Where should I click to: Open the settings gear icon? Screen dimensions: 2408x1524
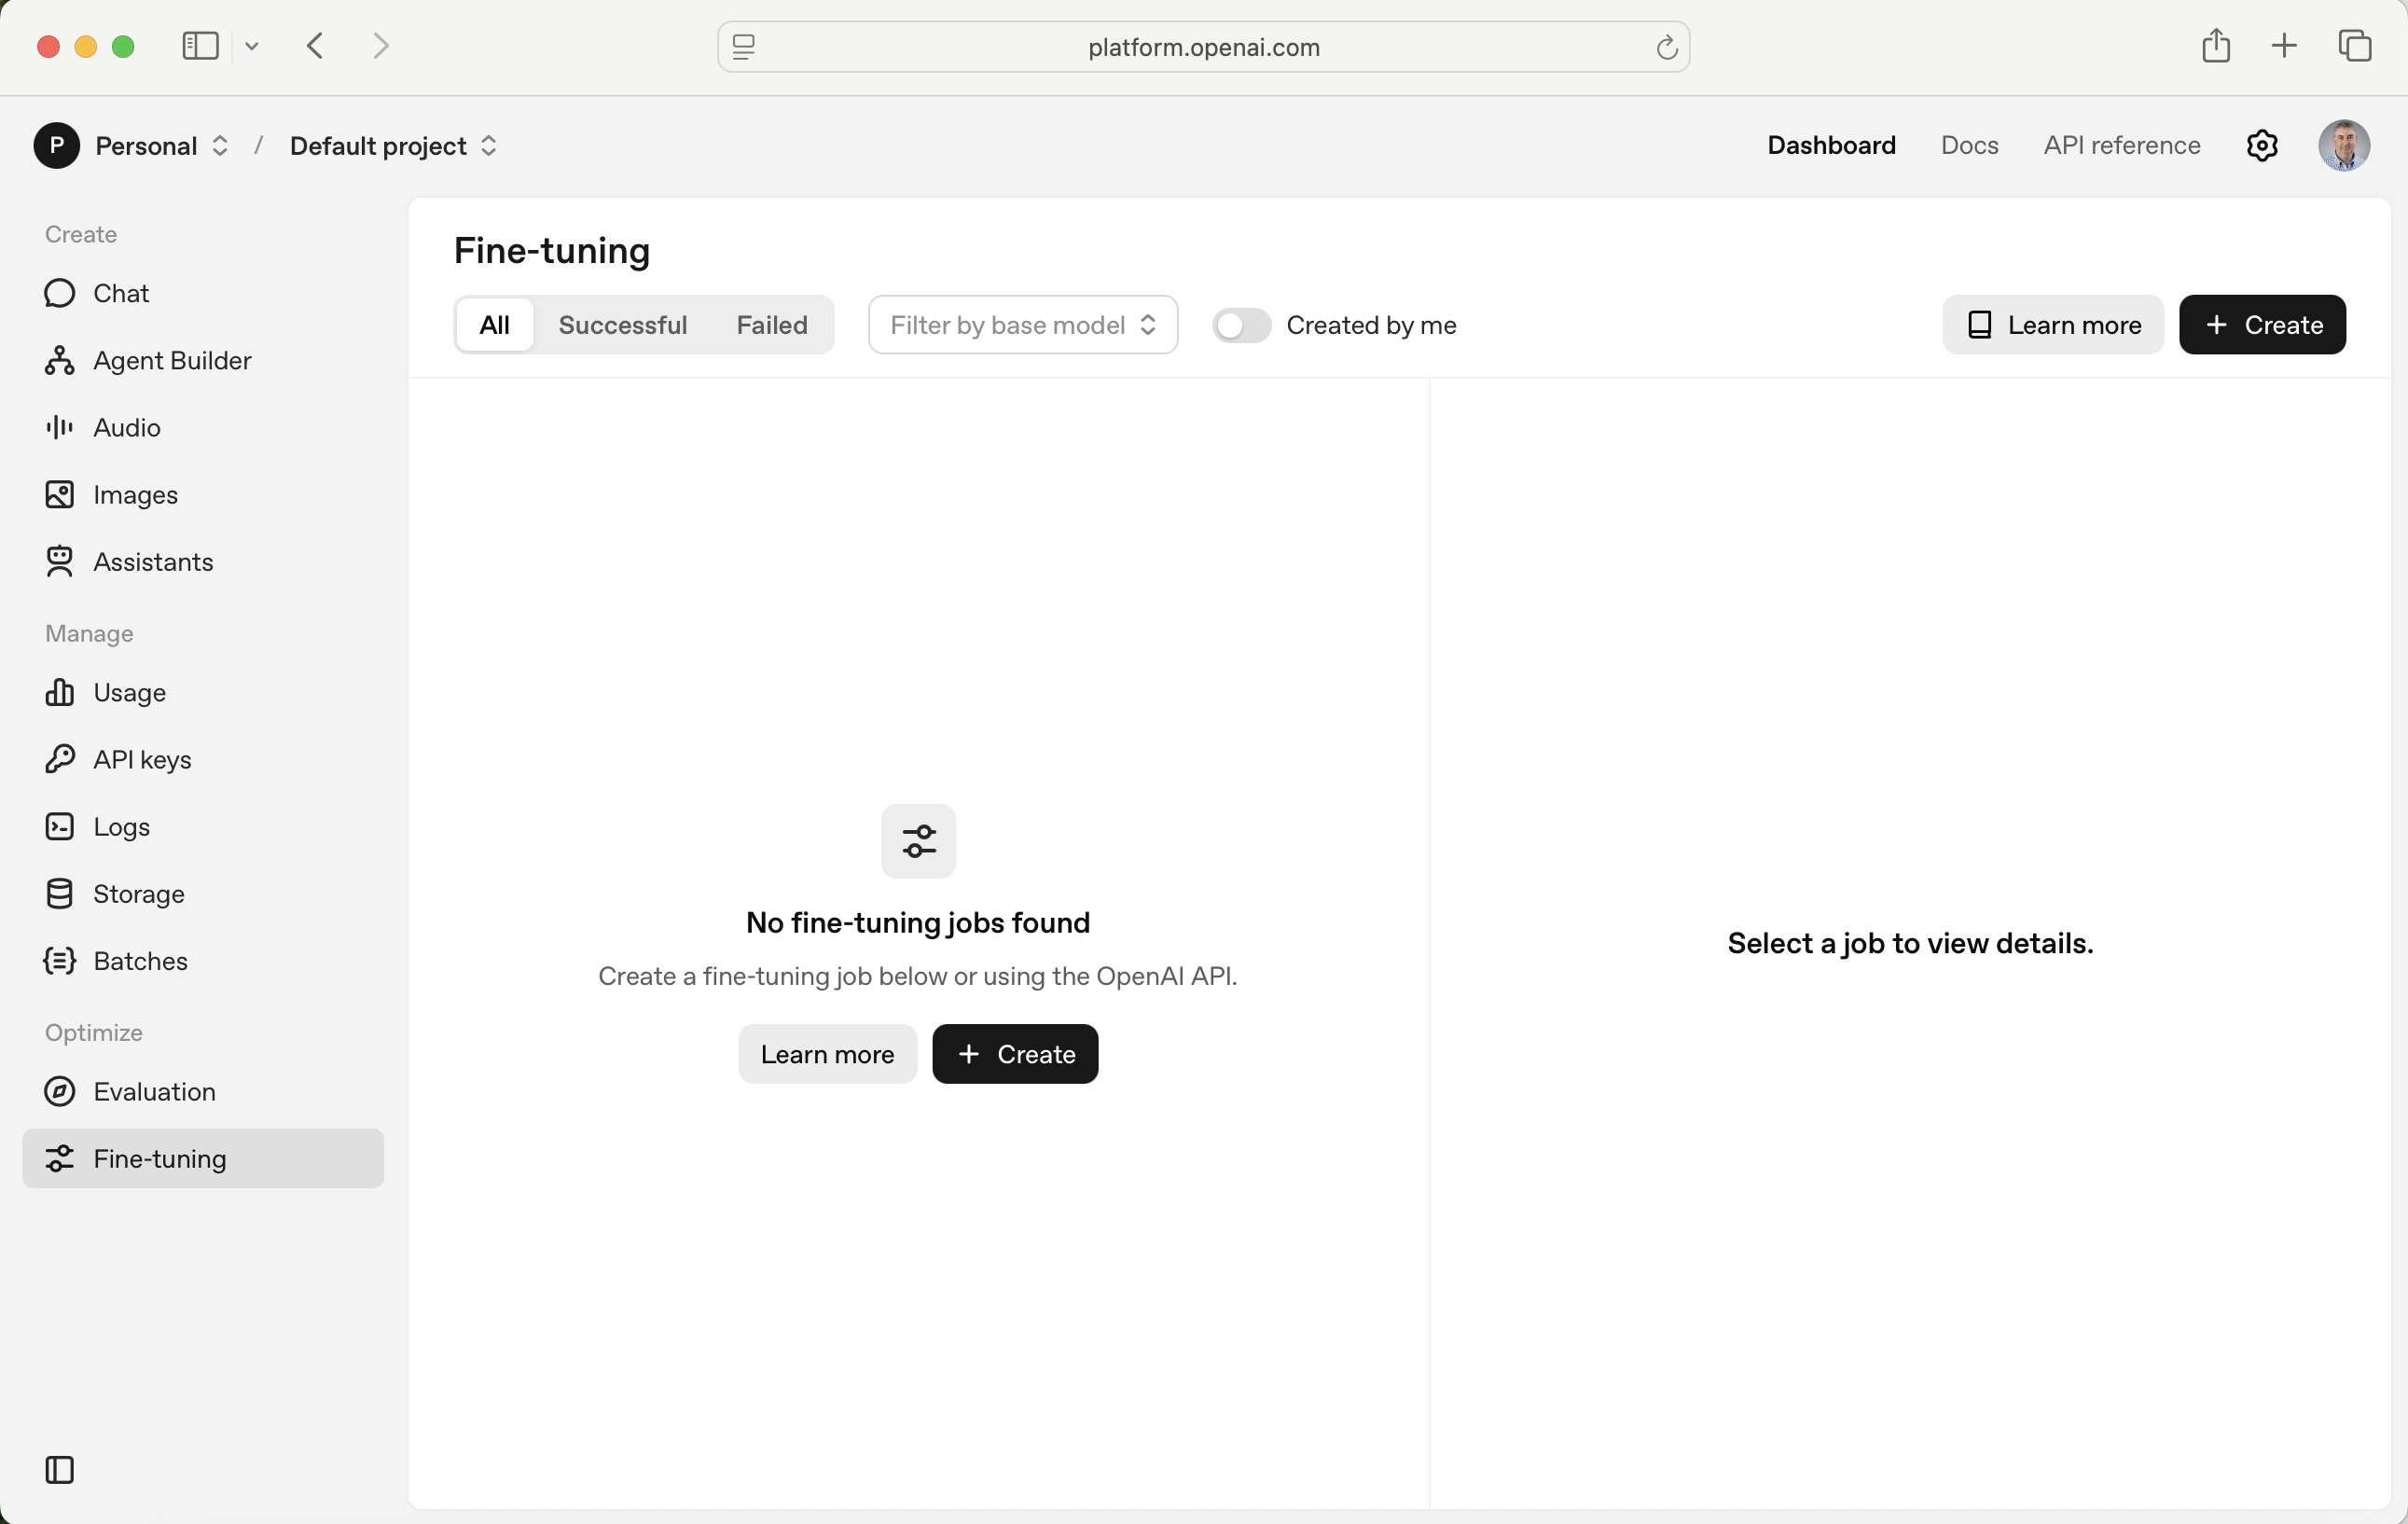tap(2261, 146)
